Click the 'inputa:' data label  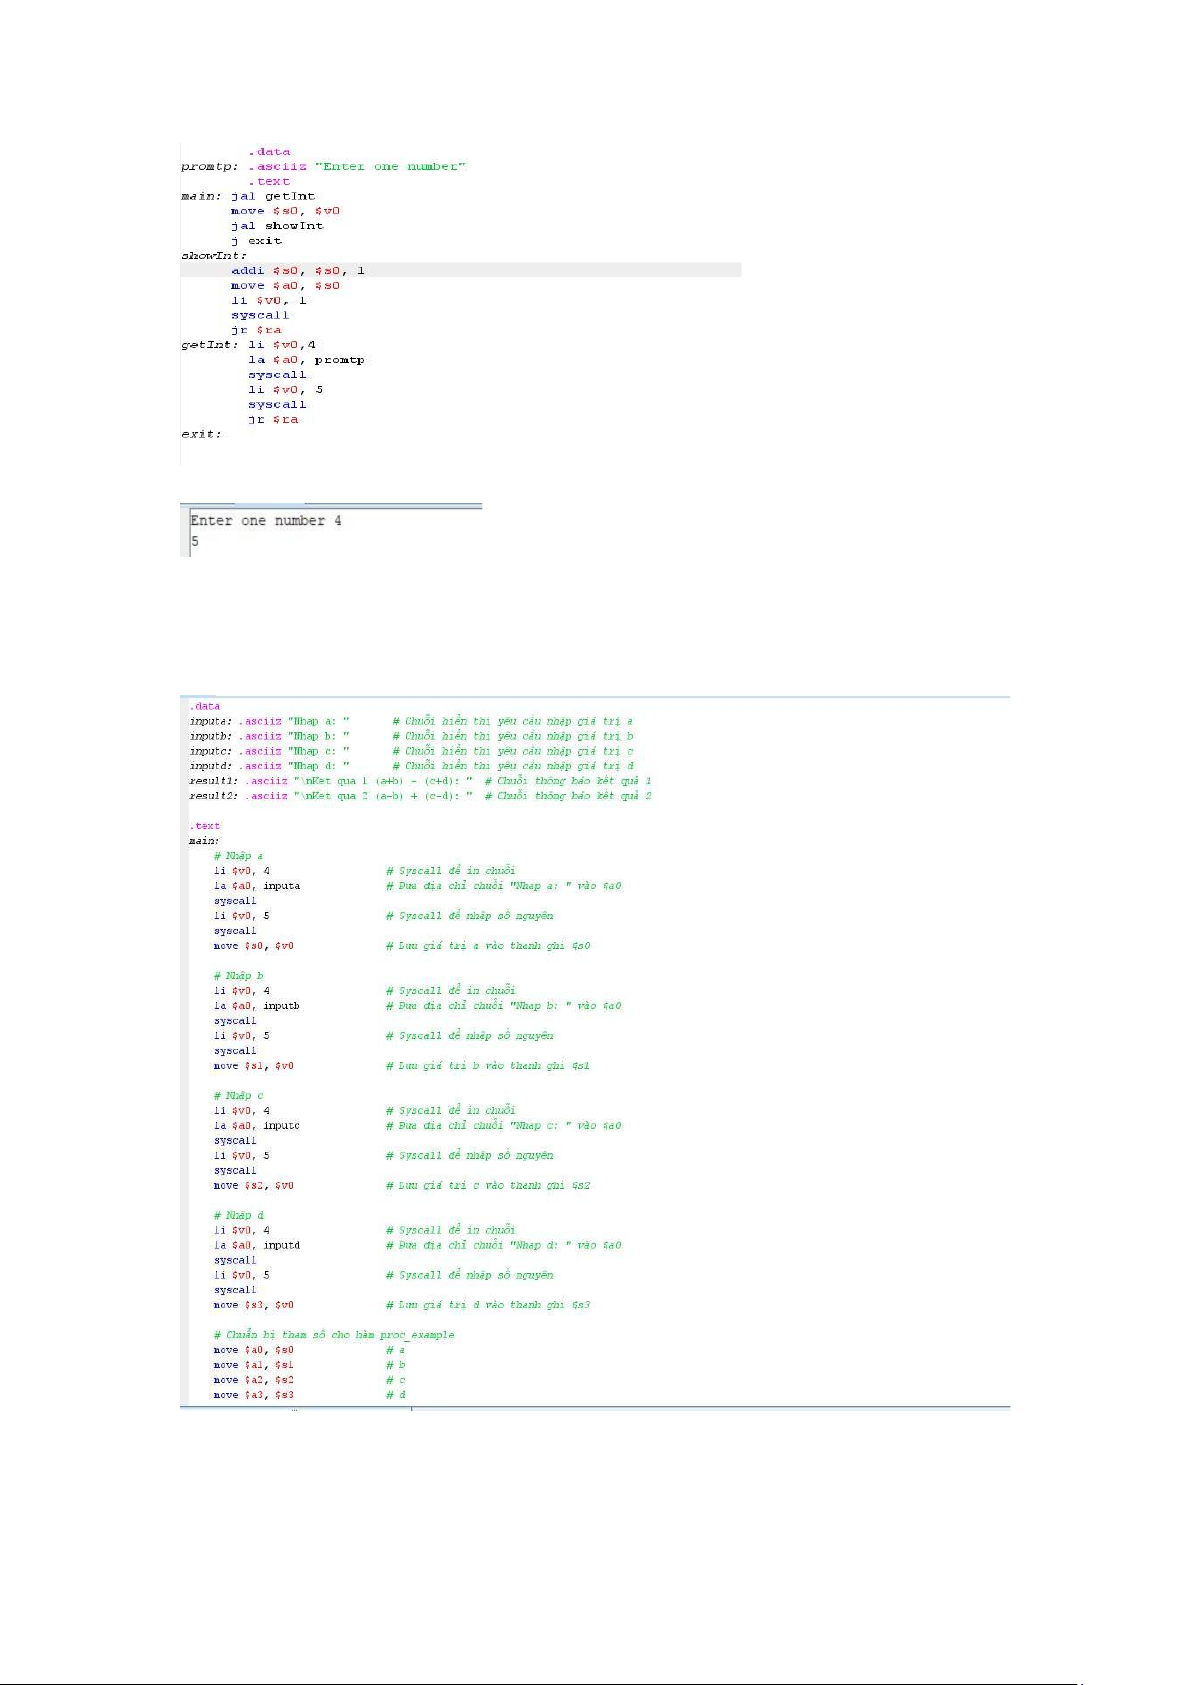click(210, 721)
